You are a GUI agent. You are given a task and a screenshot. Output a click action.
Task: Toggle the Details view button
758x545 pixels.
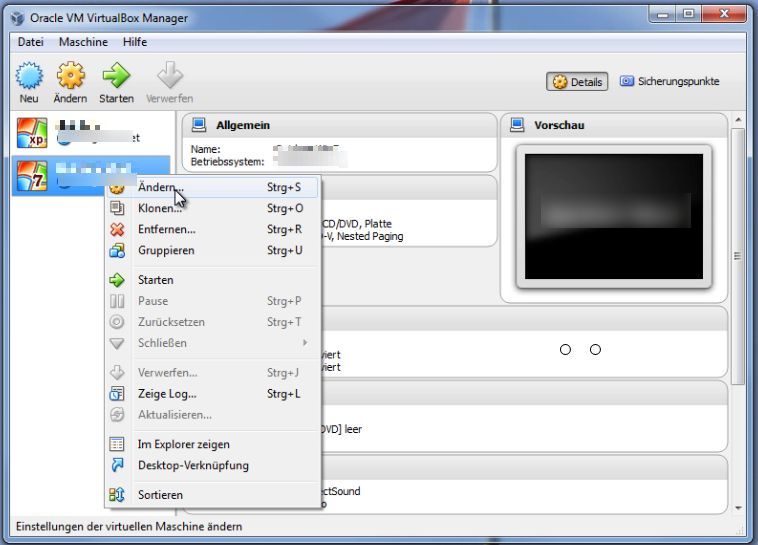pos(578,82)
